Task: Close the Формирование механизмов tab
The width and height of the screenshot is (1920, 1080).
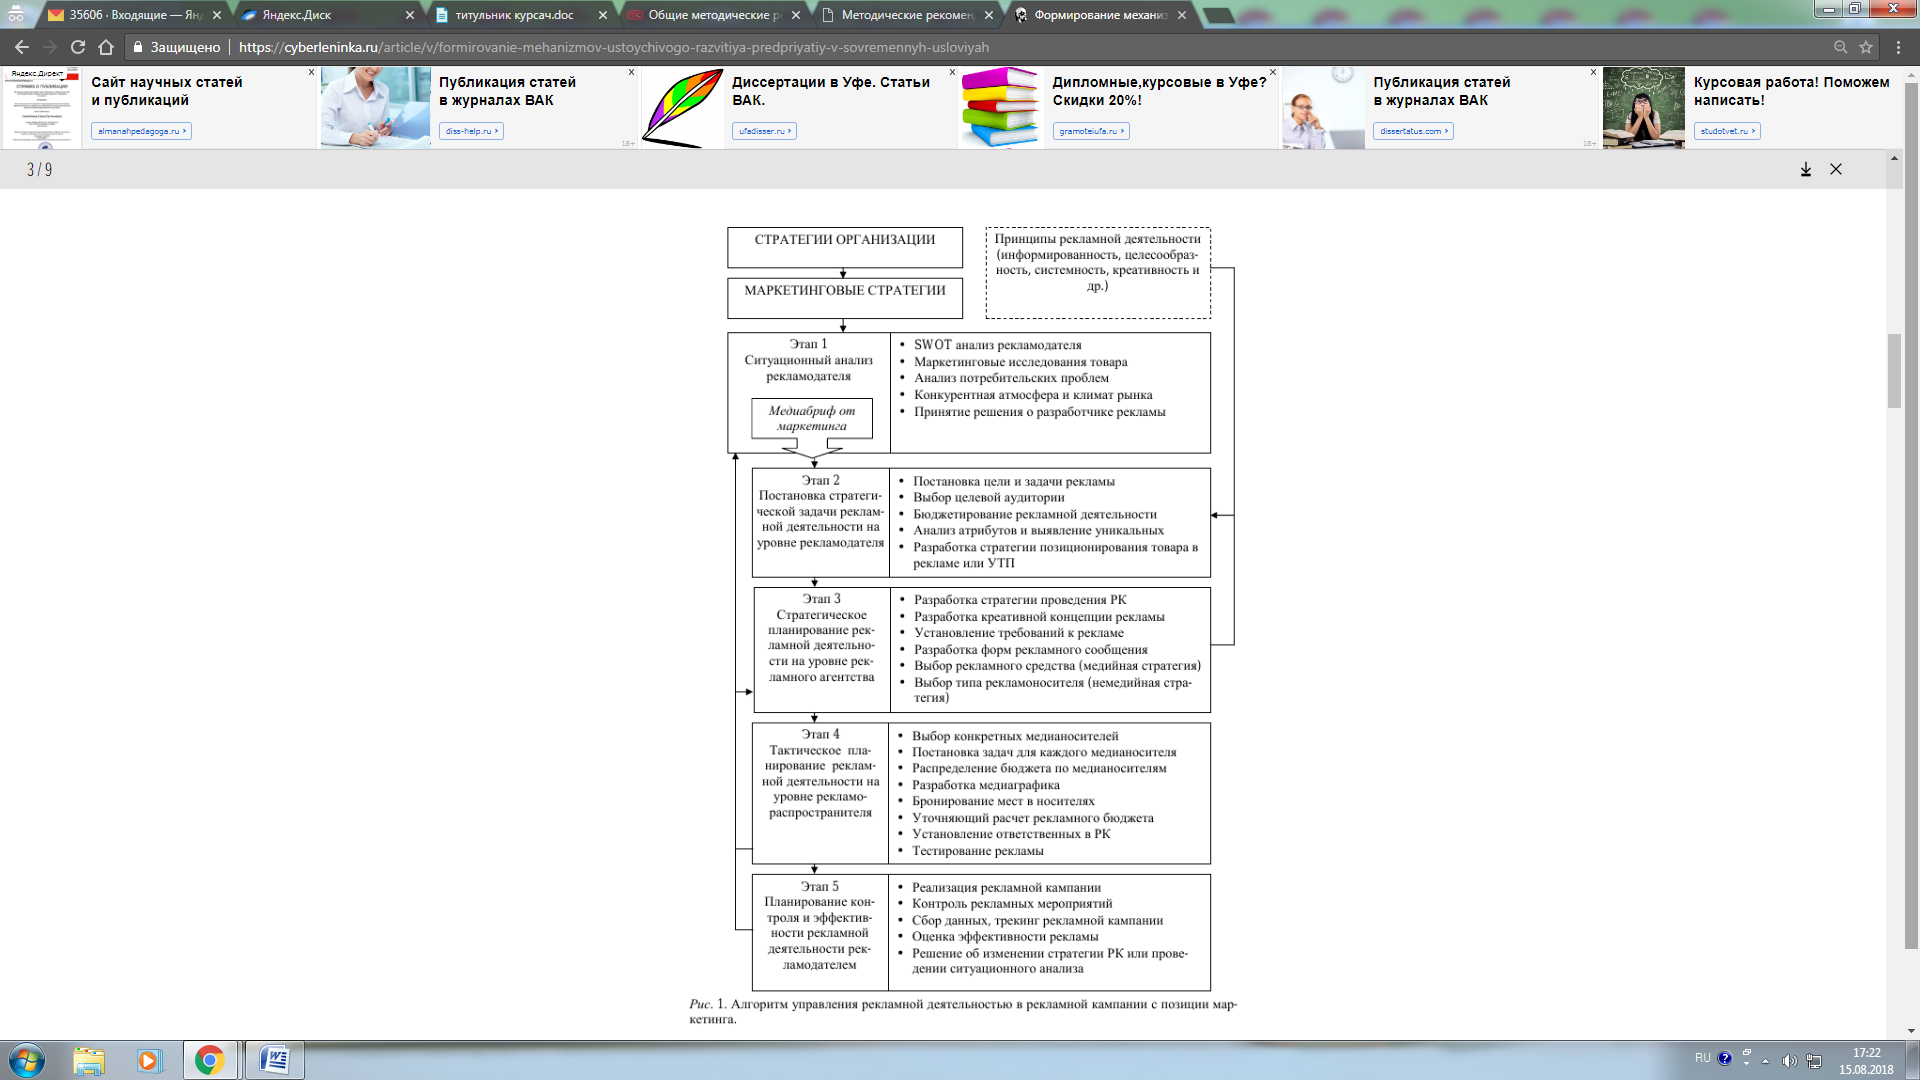Action: (x=1182, y=15)
